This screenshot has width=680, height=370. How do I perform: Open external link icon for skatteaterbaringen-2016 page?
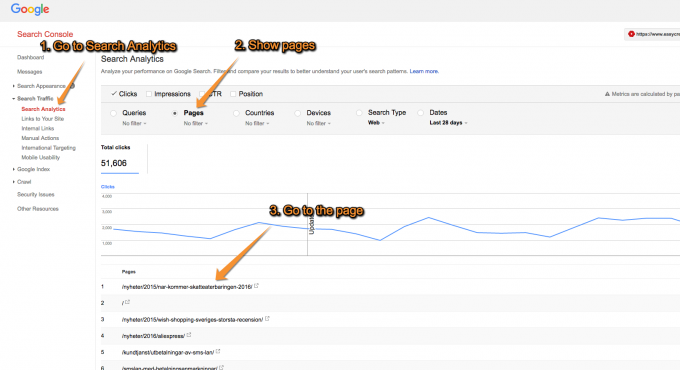[256, 285]
